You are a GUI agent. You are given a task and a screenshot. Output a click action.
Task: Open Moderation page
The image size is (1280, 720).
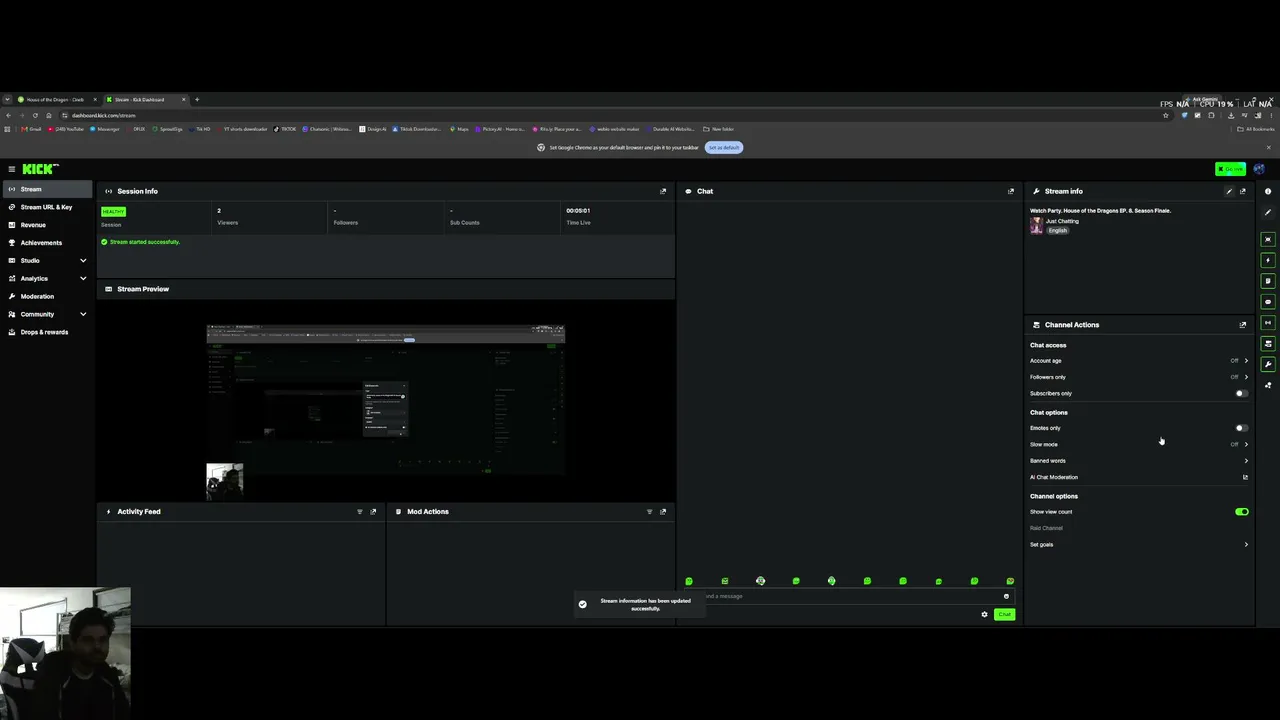[48, 297]
